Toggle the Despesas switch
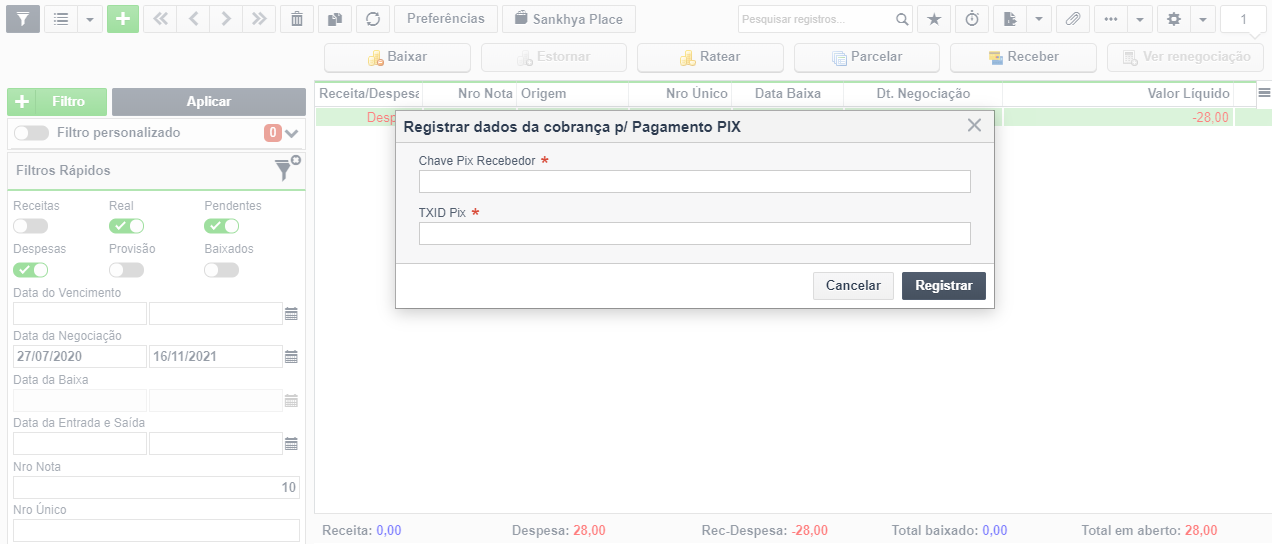Screen dimensions: 1272x544 point(31,269)
